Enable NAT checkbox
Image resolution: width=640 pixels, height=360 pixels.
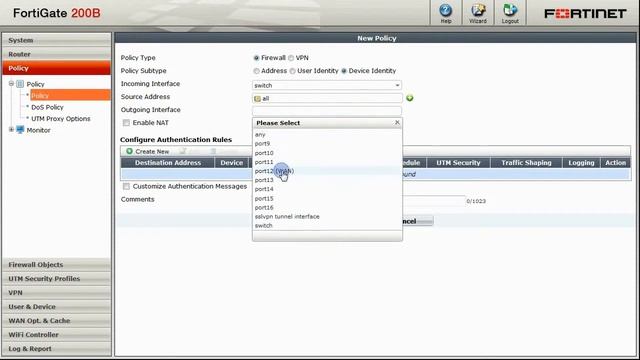(126, 123)
